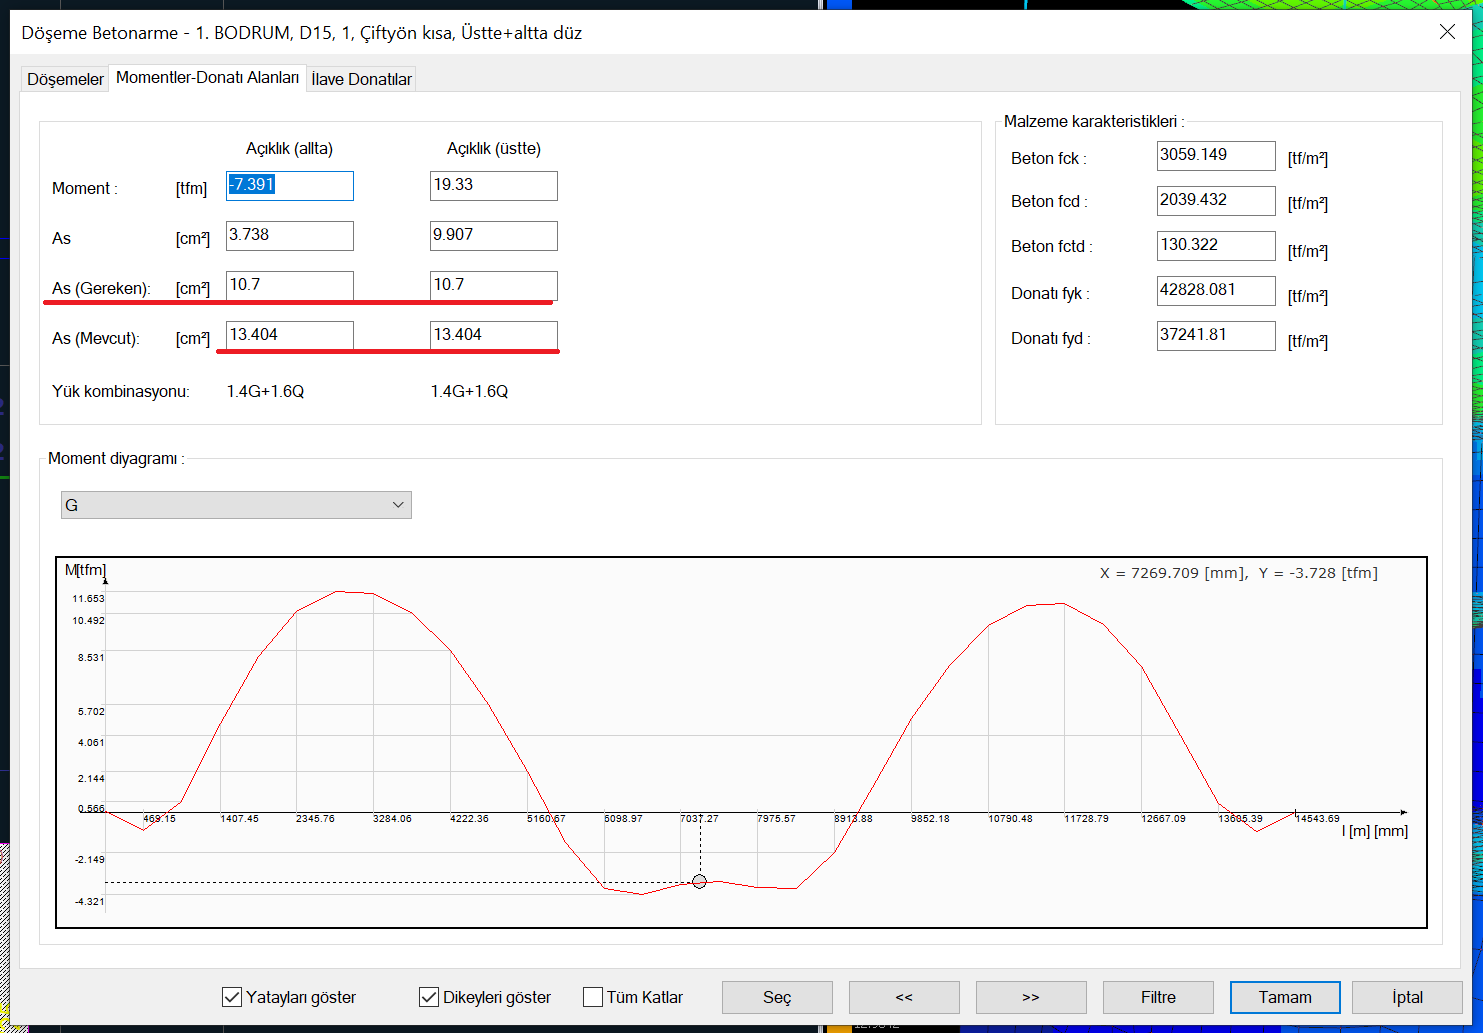Click the 14543.69 axis label
This screenshot has height=1033, width=1483.
coord(1317,818)
